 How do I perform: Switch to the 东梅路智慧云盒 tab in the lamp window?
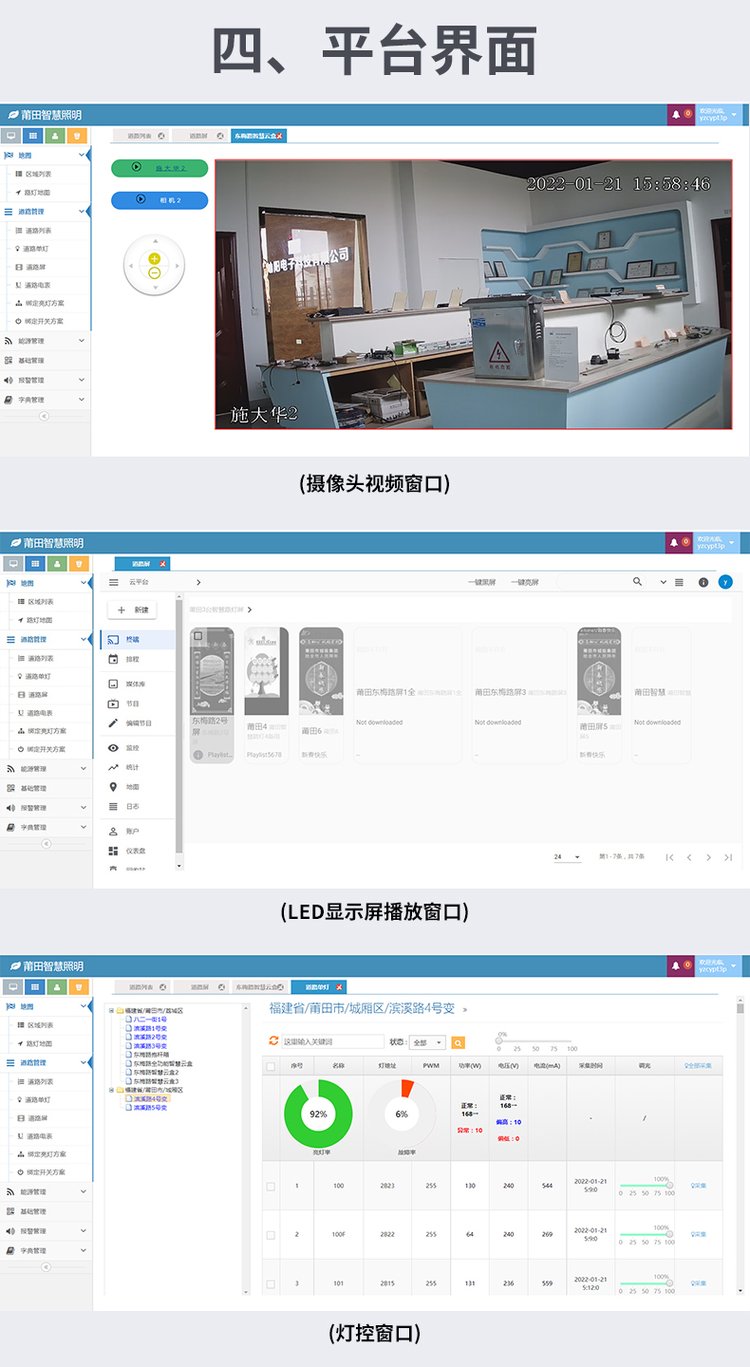(x=256, y=986)
